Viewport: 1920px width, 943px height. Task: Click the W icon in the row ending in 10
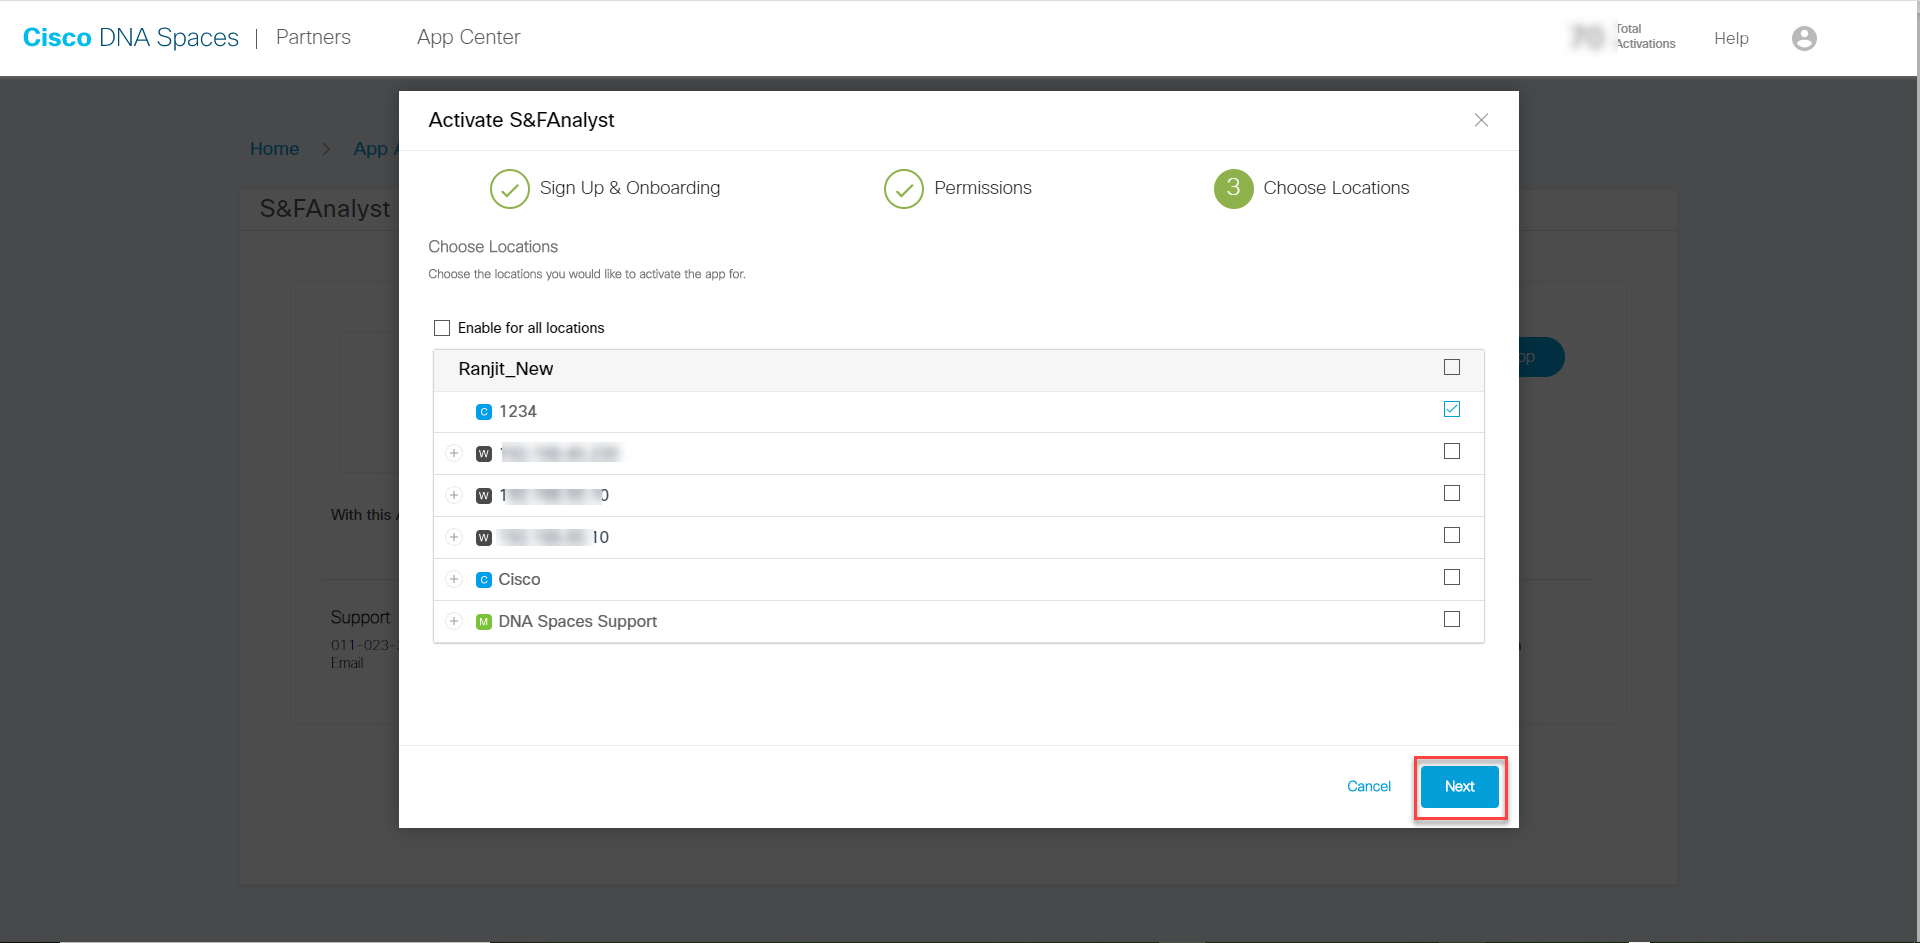click(x=484, y=538)
